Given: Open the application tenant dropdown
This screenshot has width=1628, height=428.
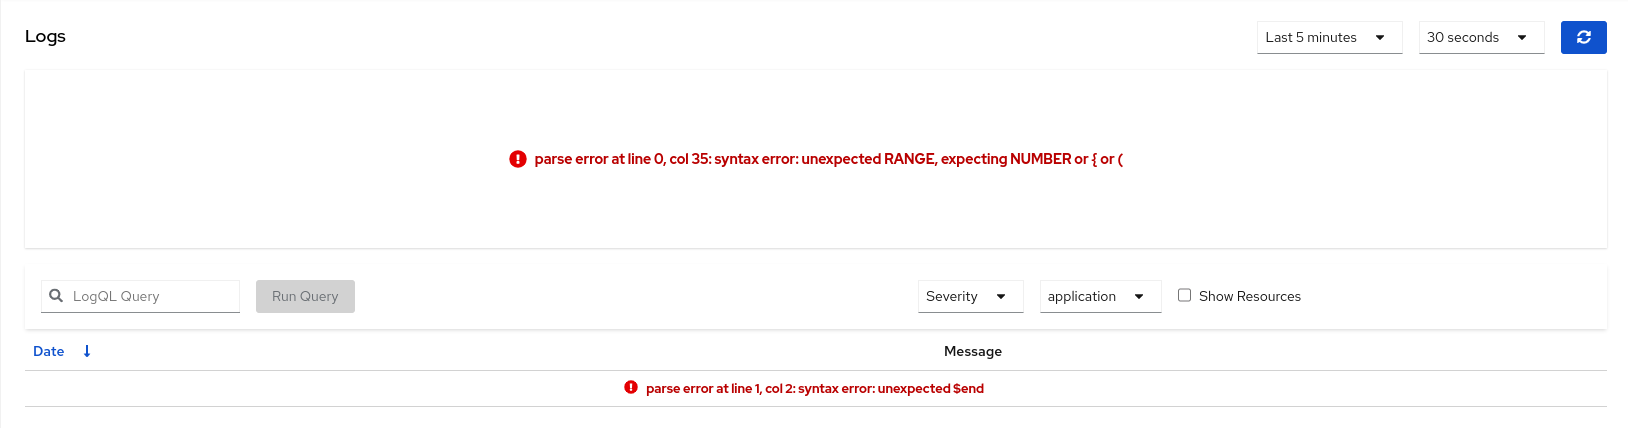Looking at the screenshot, I should [1100, 296].
